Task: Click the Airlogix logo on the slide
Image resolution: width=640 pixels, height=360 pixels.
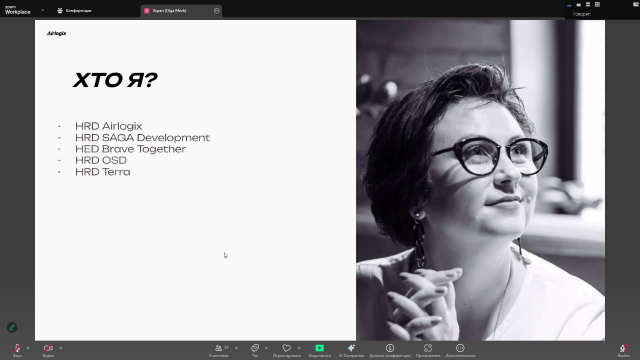Action: click(x=56, y=33)
